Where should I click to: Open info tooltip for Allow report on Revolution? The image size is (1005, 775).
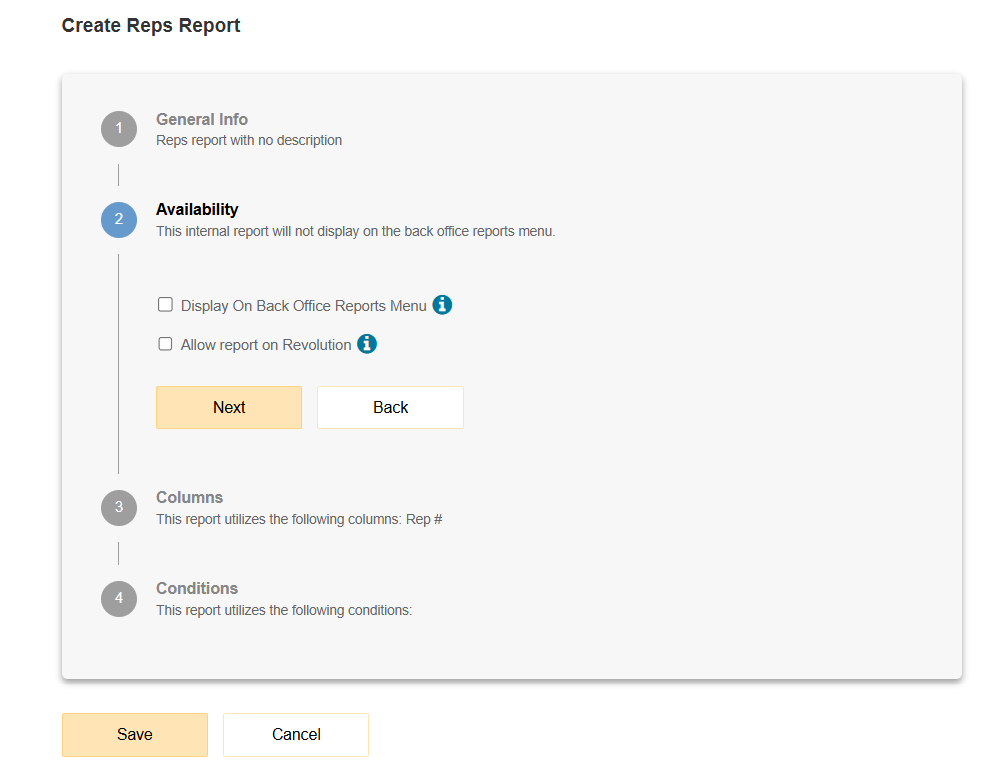367,343
